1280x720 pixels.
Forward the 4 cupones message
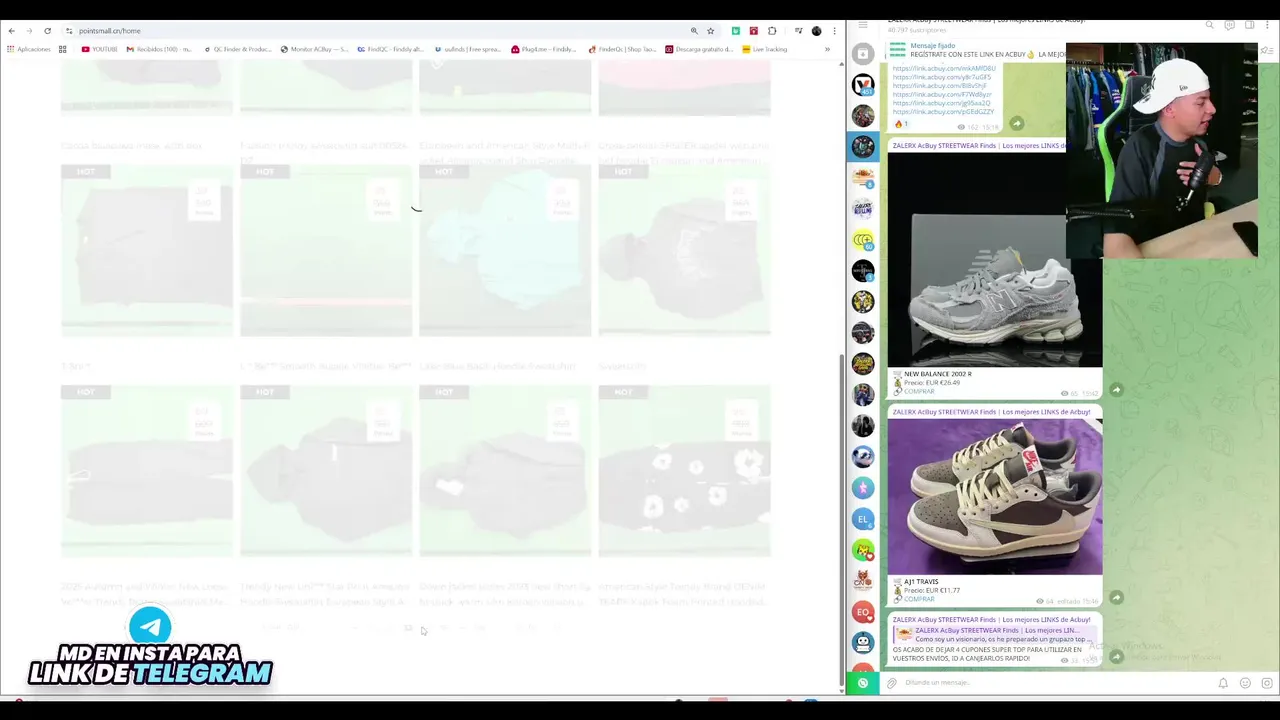point(1116,657)
